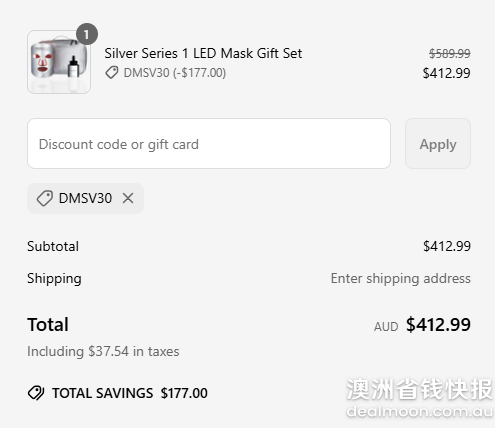
Task: Click the discounted $412.99 item price
Action: [447, 73]
